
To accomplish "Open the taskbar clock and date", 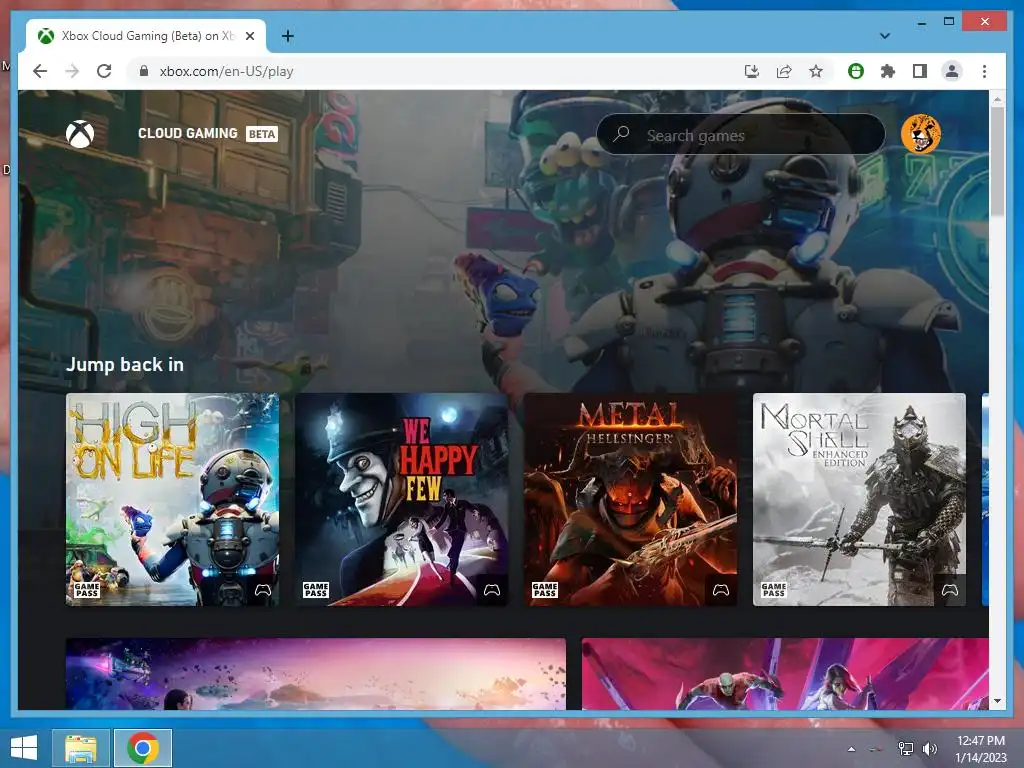I will [x=980, y=749].
